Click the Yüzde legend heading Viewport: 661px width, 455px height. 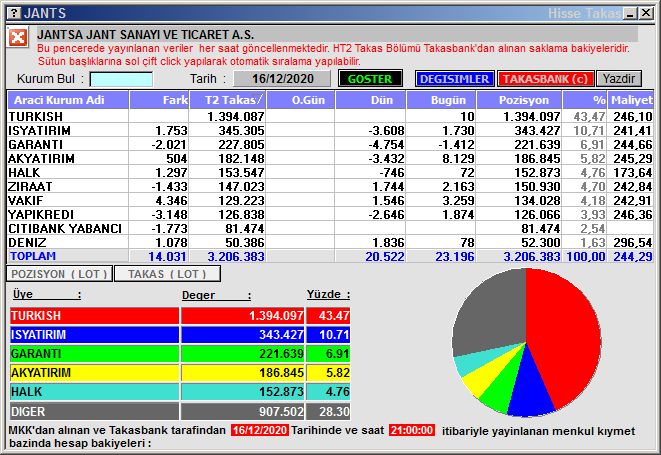coord(328,294)
